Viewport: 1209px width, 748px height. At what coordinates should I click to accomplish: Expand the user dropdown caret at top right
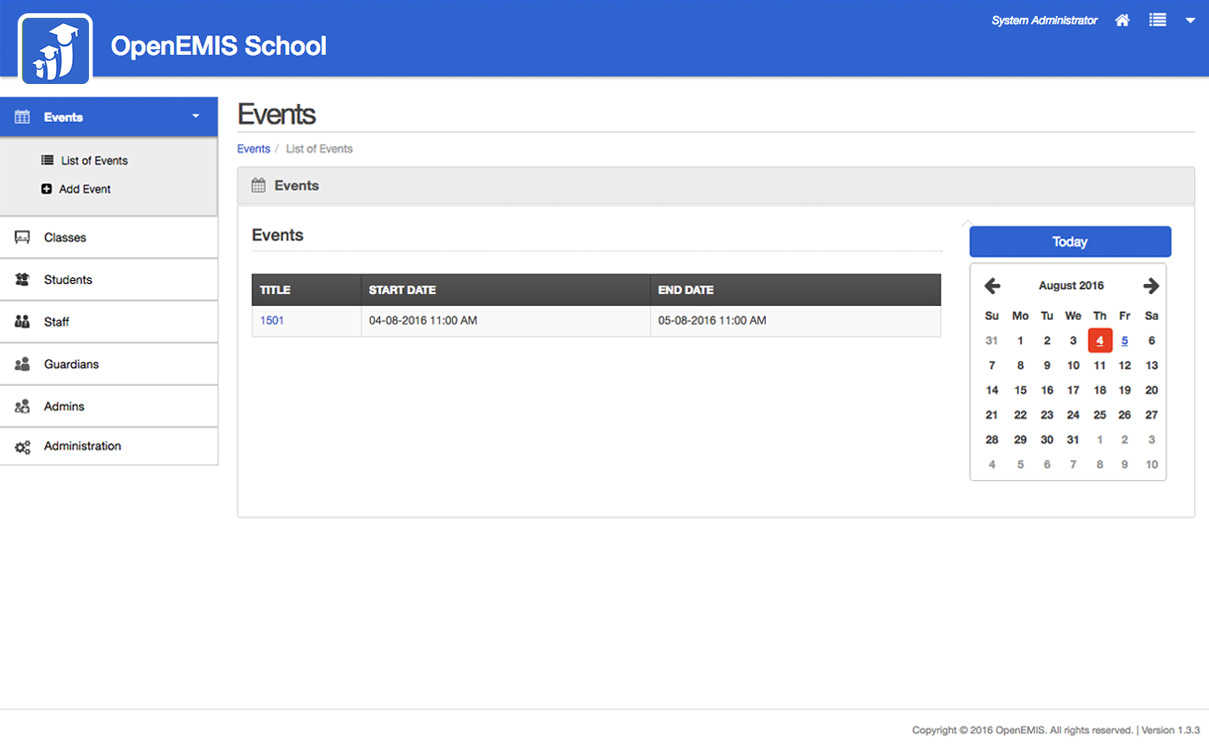pos(1190,20)
